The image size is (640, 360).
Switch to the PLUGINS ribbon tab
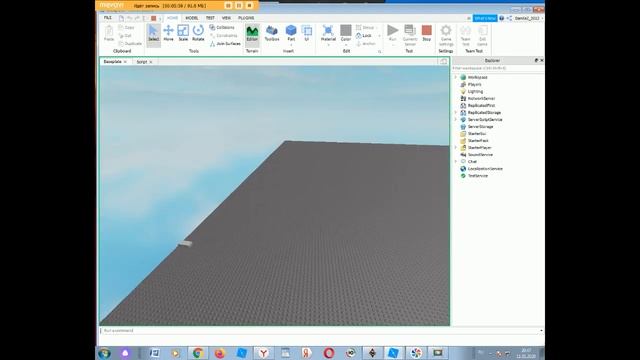pyautogui.click(x=246, y=18)
